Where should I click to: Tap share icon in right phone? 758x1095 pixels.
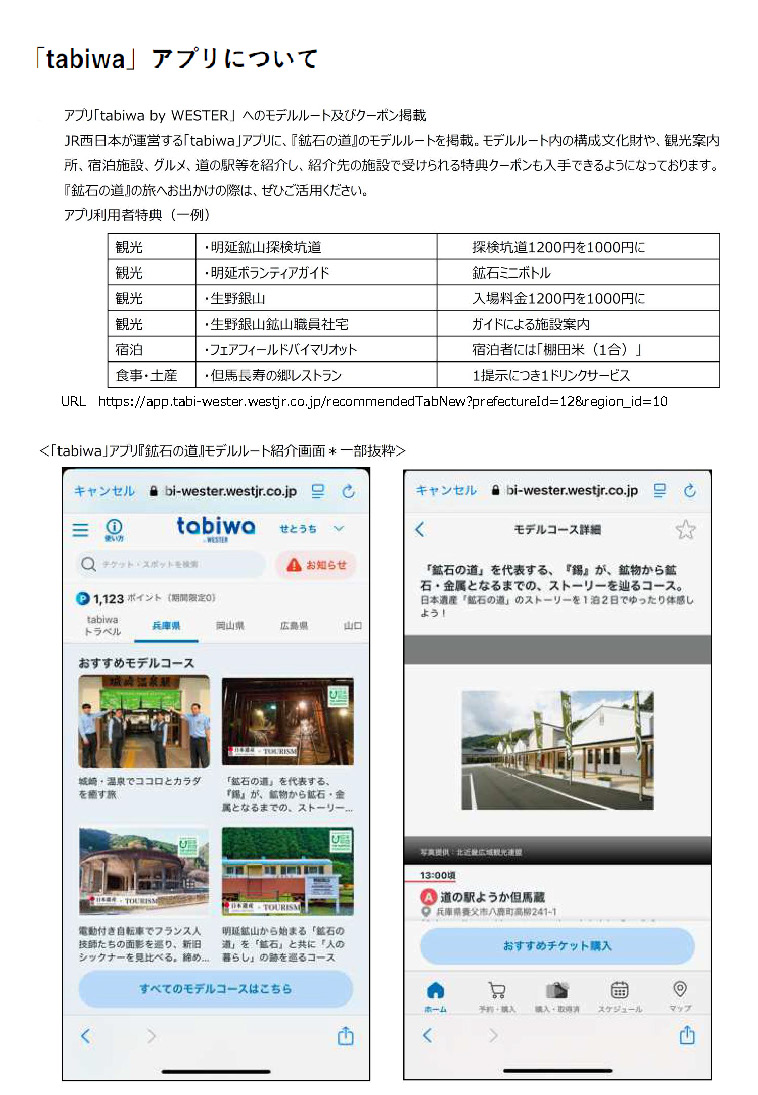(687, 1035)
